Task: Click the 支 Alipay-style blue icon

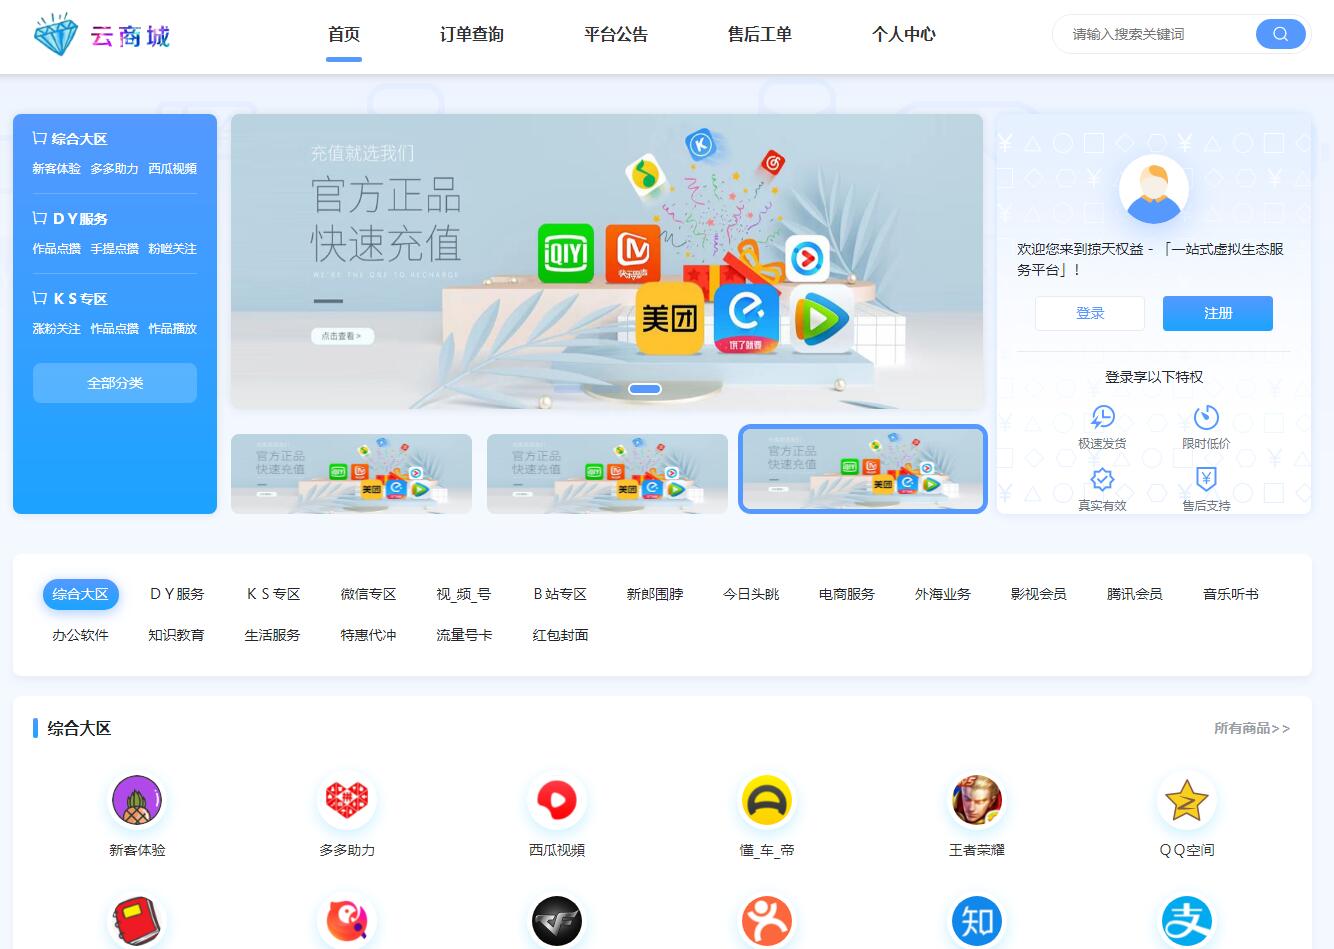Action: [1187, 921]
